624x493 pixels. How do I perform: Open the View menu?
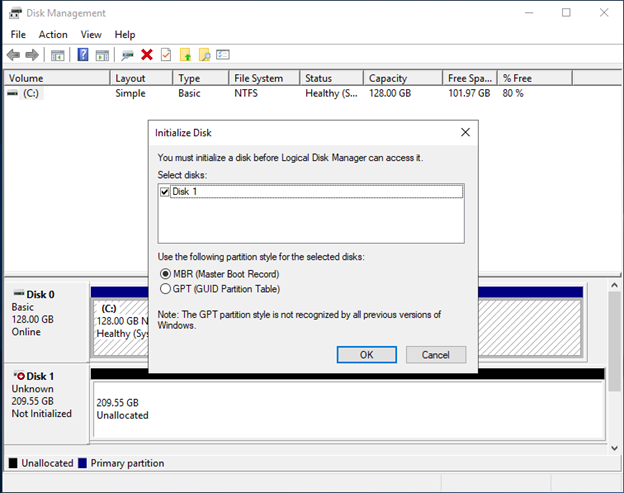point(91,35)
